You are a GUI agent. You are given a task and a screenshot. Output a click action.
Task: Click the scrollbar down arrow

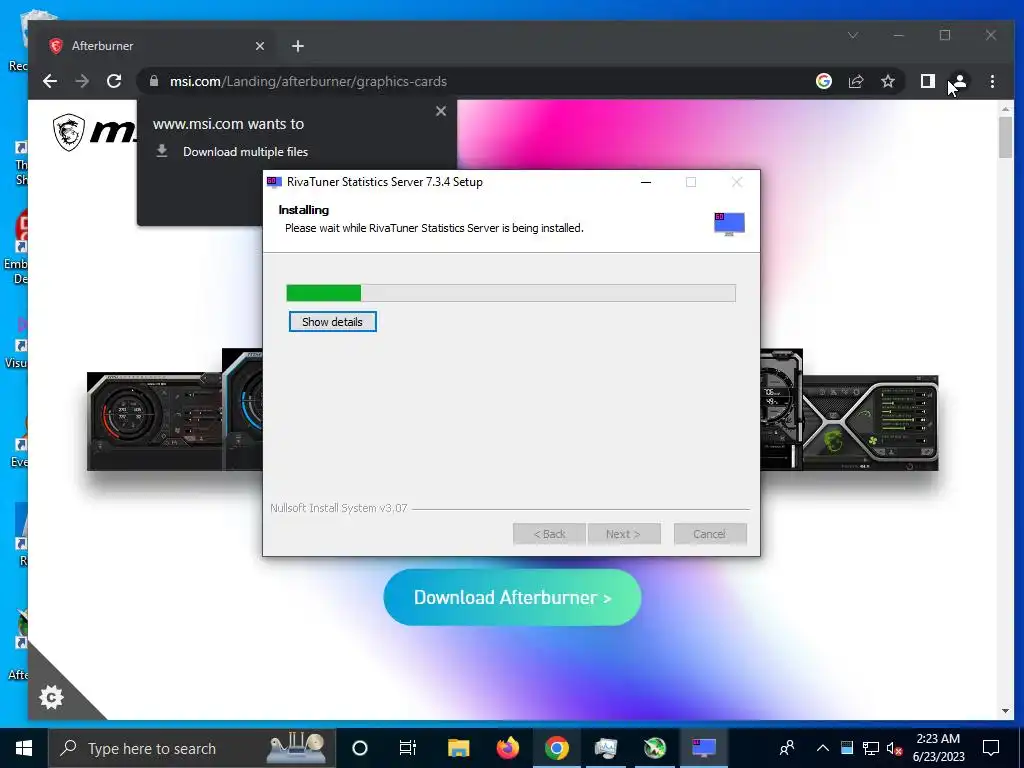click(x=1006, y=711)
